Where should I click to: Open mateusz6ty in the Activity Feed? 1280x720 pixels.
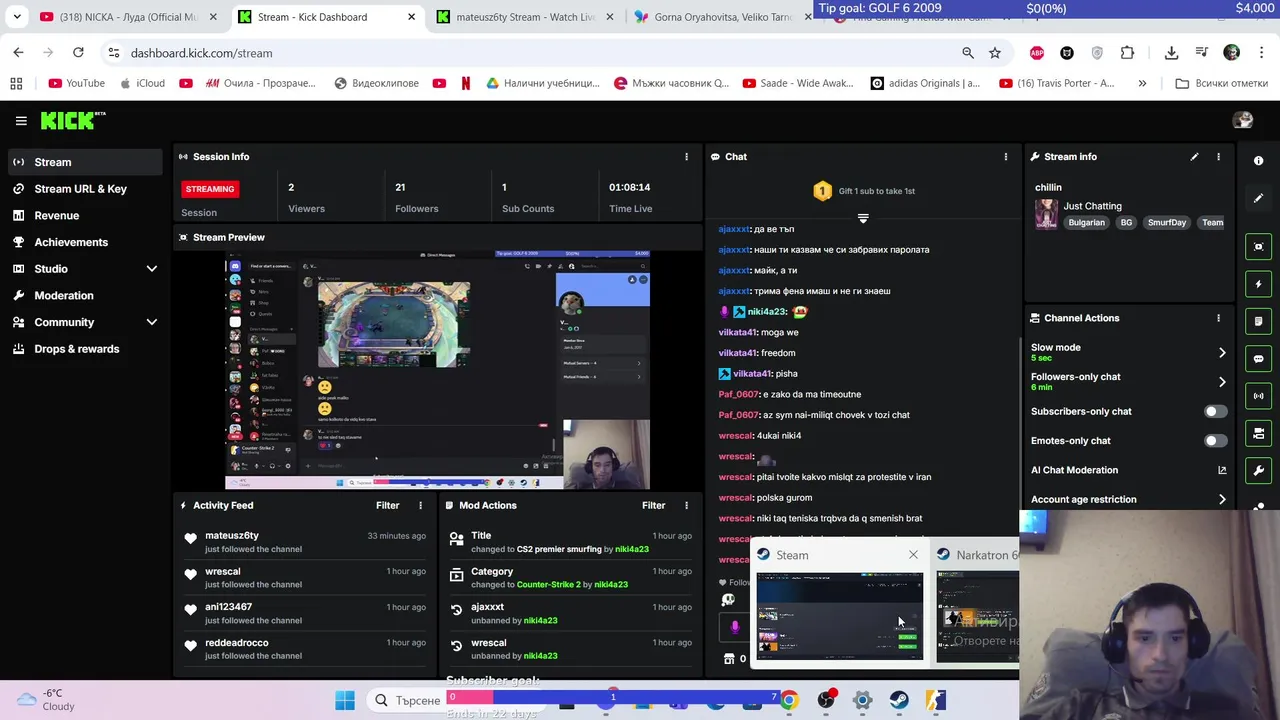click(x=232, y=536)
